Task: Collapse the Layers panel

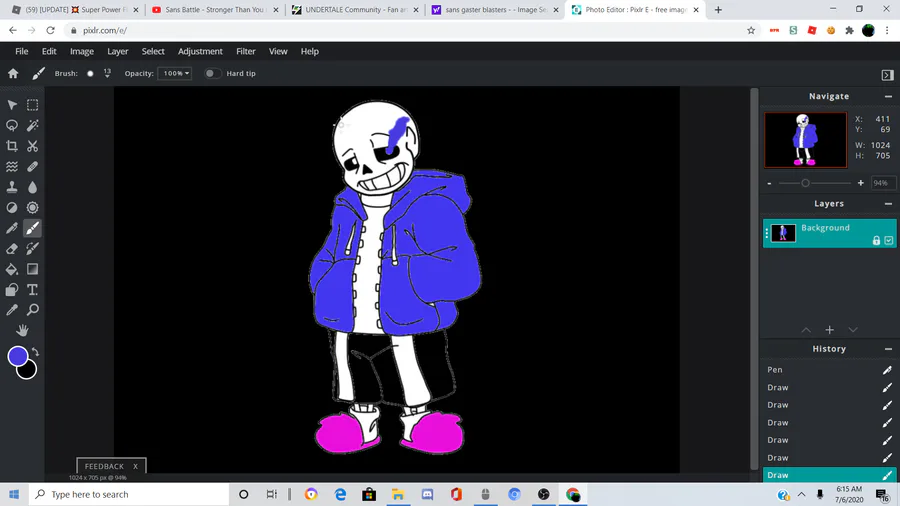Action: coord(888,204)
